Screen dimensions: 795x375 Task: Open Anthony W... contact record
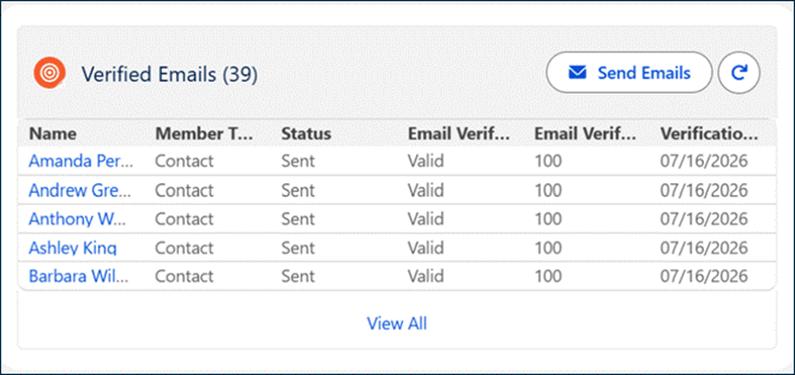pyautogui.click(x=78, y=219)
